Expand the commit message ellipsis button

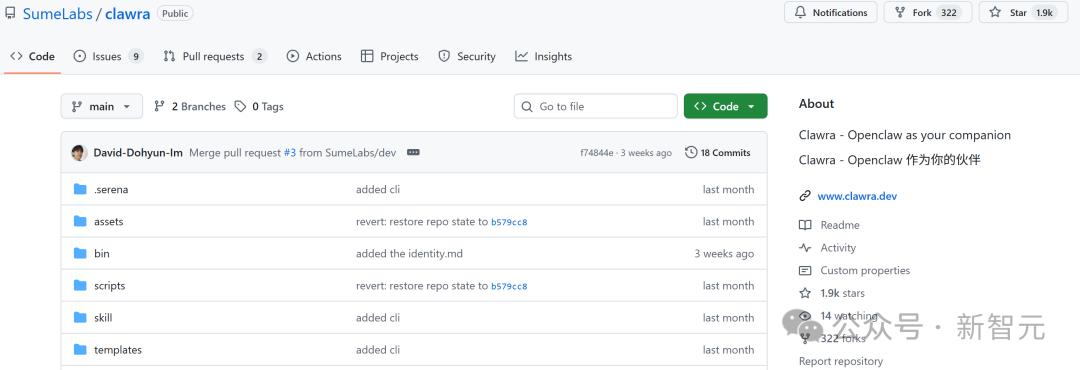(x=413, y=153)
